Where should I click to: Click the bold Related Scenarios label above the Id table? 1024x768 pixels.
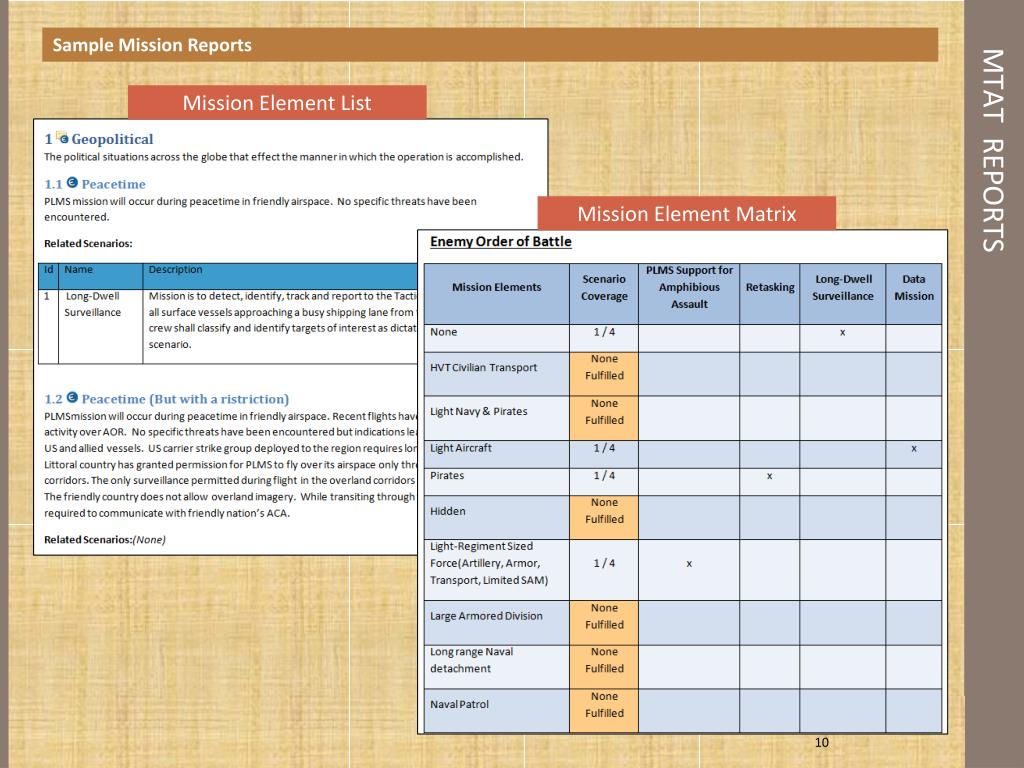click(88, 244)
